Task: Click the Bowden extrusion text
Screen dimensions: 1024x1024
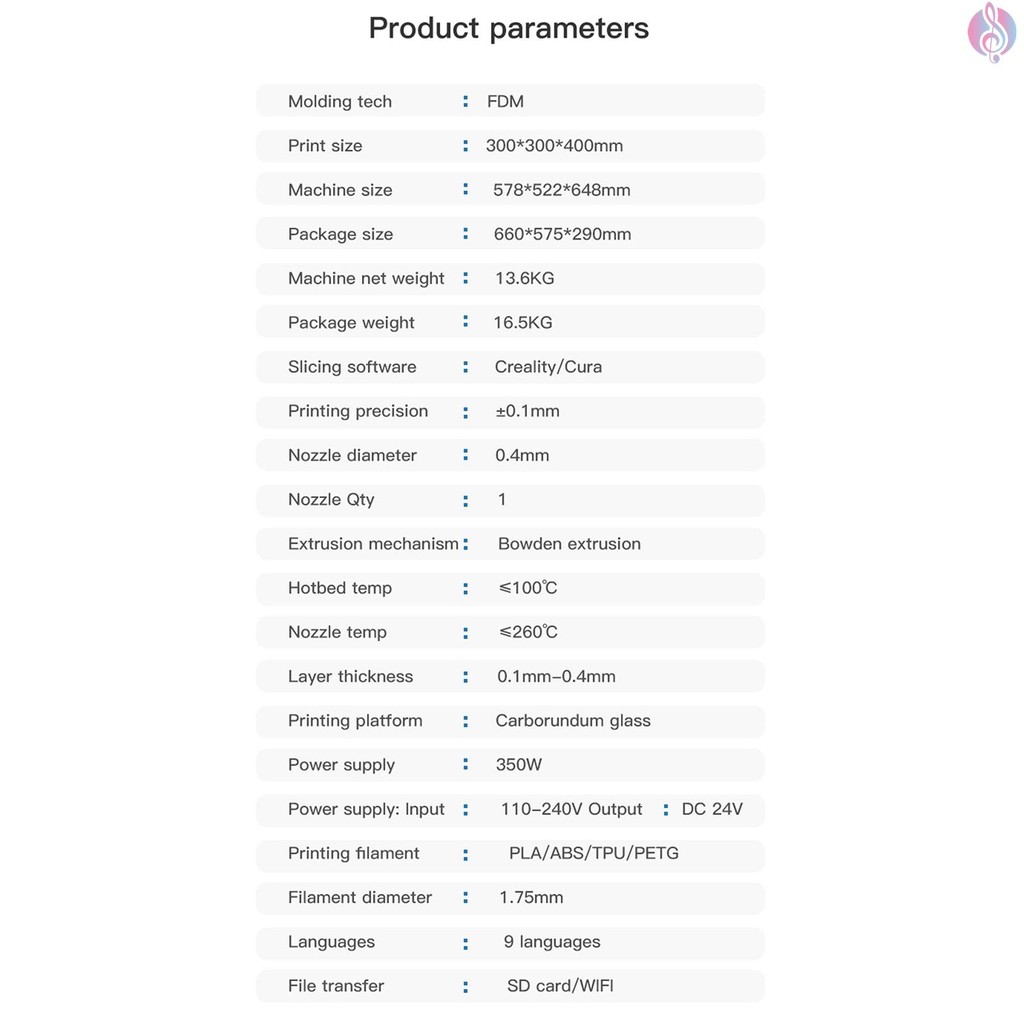Action: (x=569, y=544)
